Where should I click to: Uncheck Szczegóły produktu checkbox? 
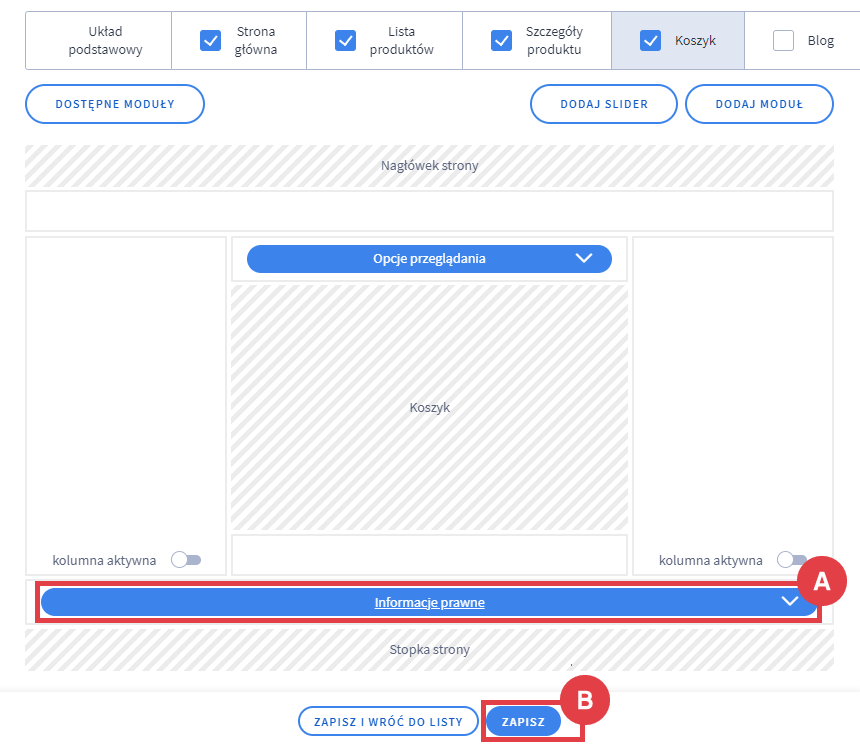[501, 41]
